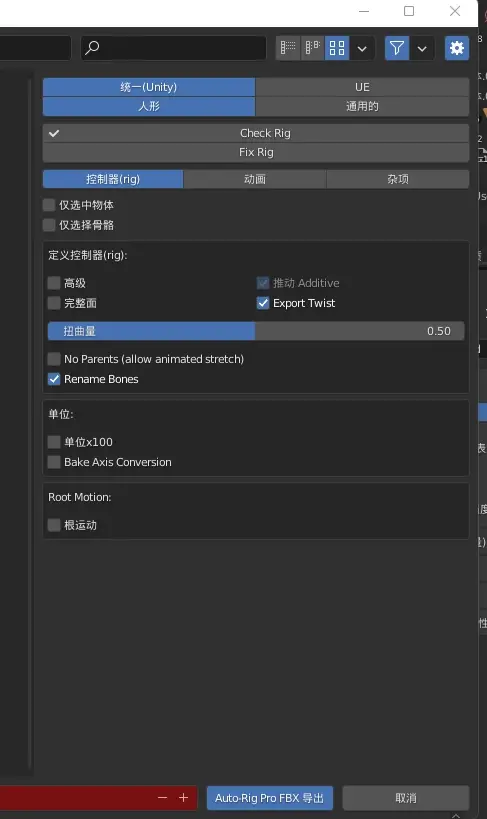The height and width of the screenshot is (819, 487).
Task: Click the magnifier search icon
Action: coord(92,48)
